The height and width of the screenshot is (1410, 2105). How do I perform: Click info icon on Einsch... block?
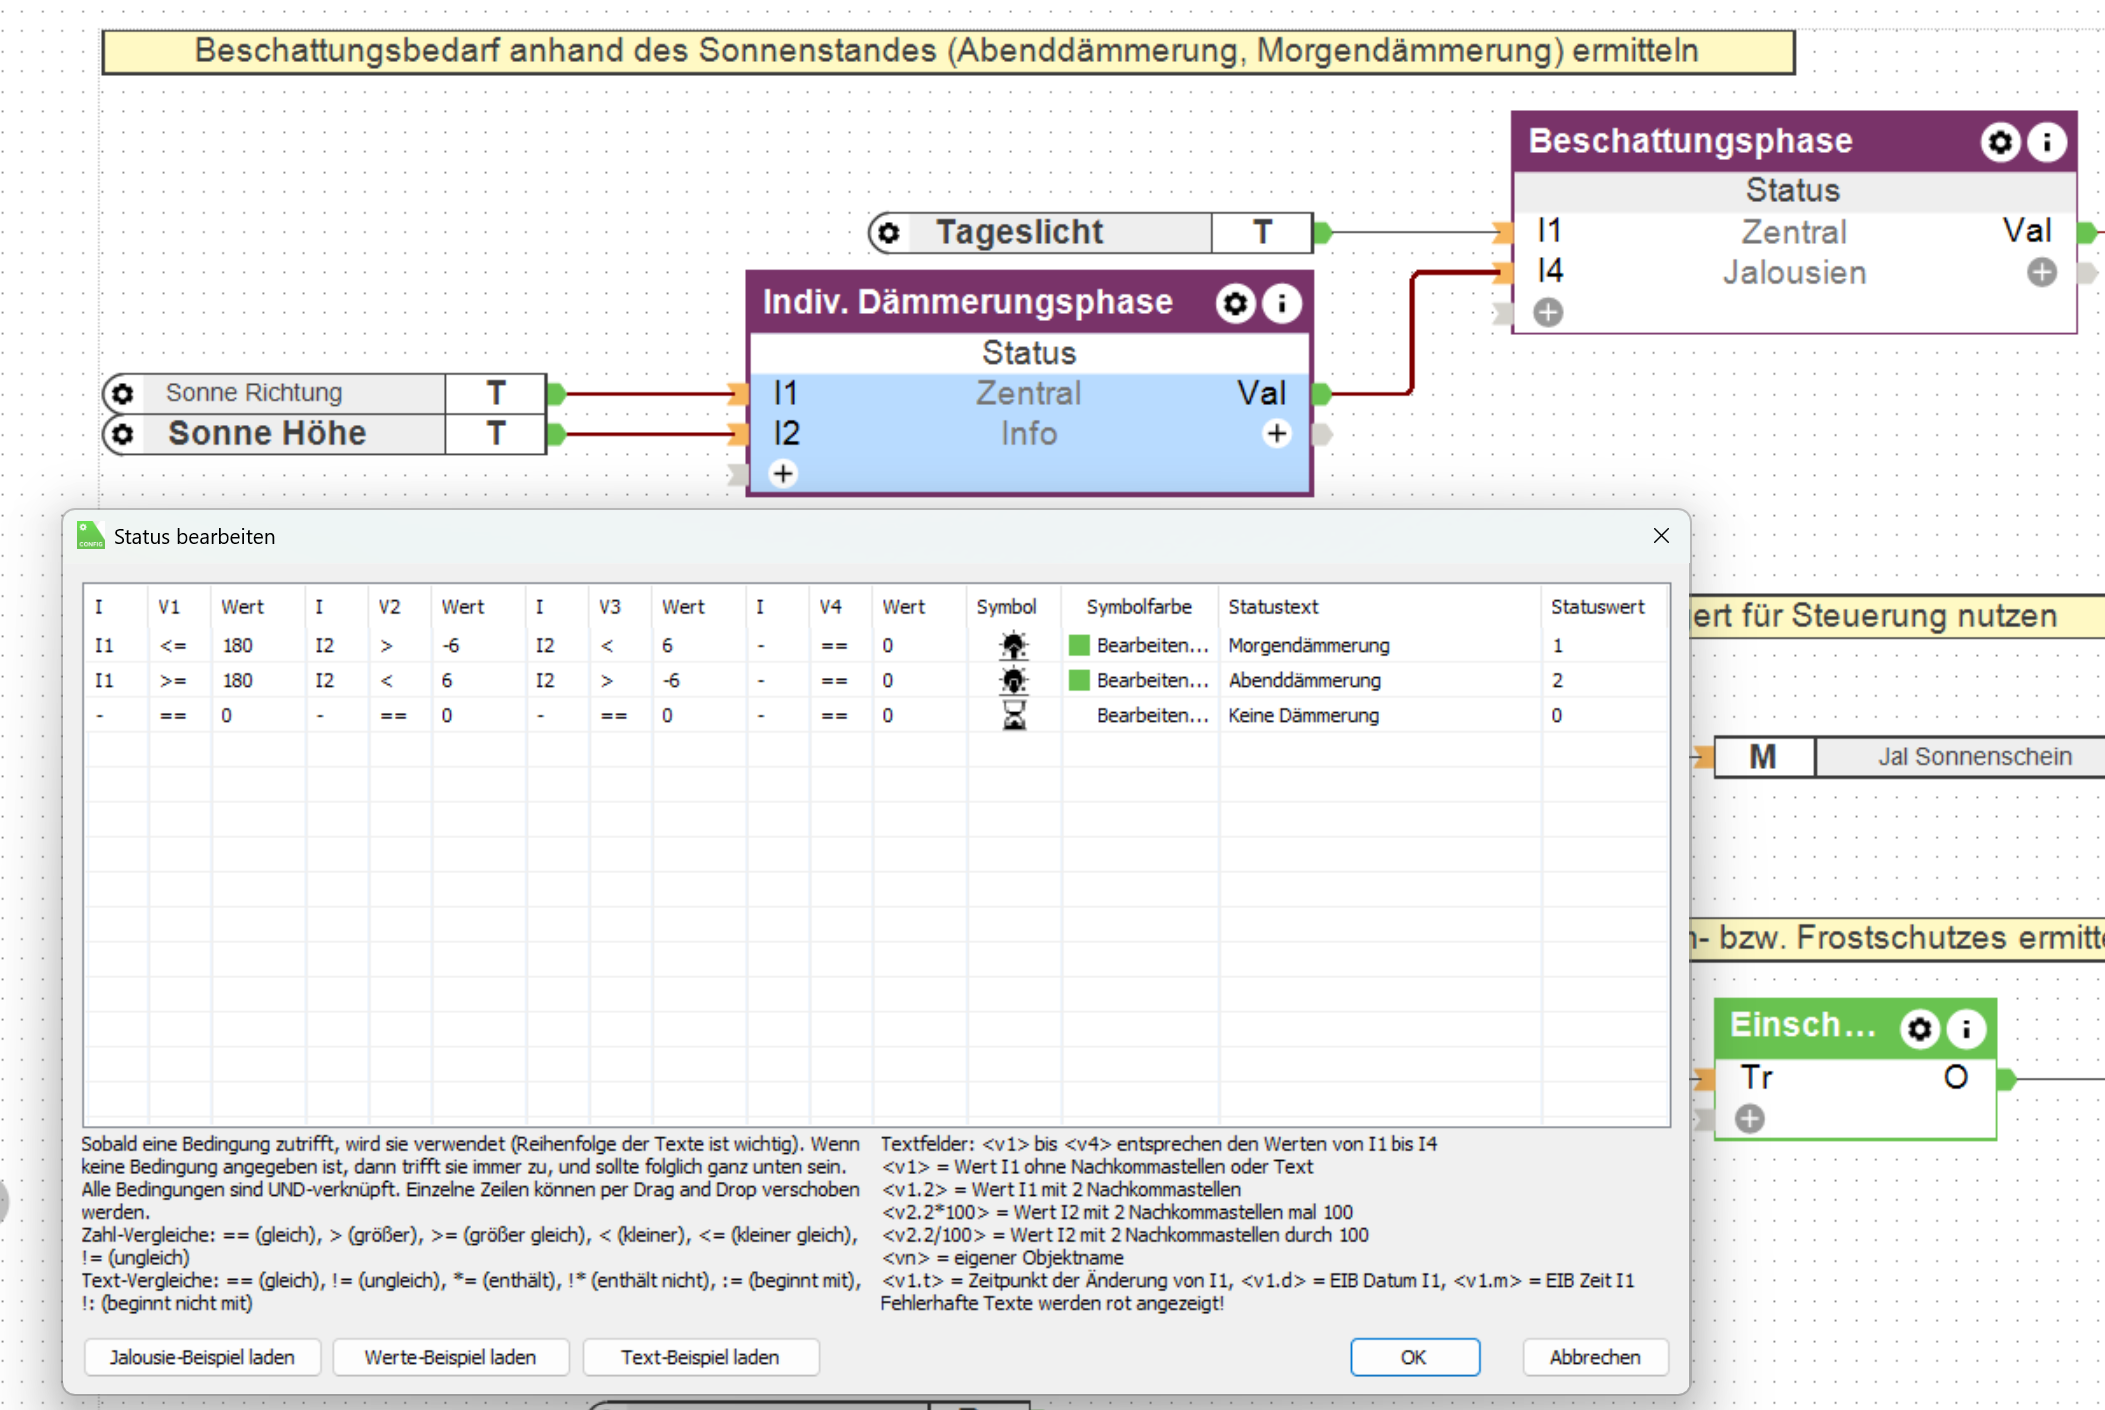[x=1966, y=1028]
